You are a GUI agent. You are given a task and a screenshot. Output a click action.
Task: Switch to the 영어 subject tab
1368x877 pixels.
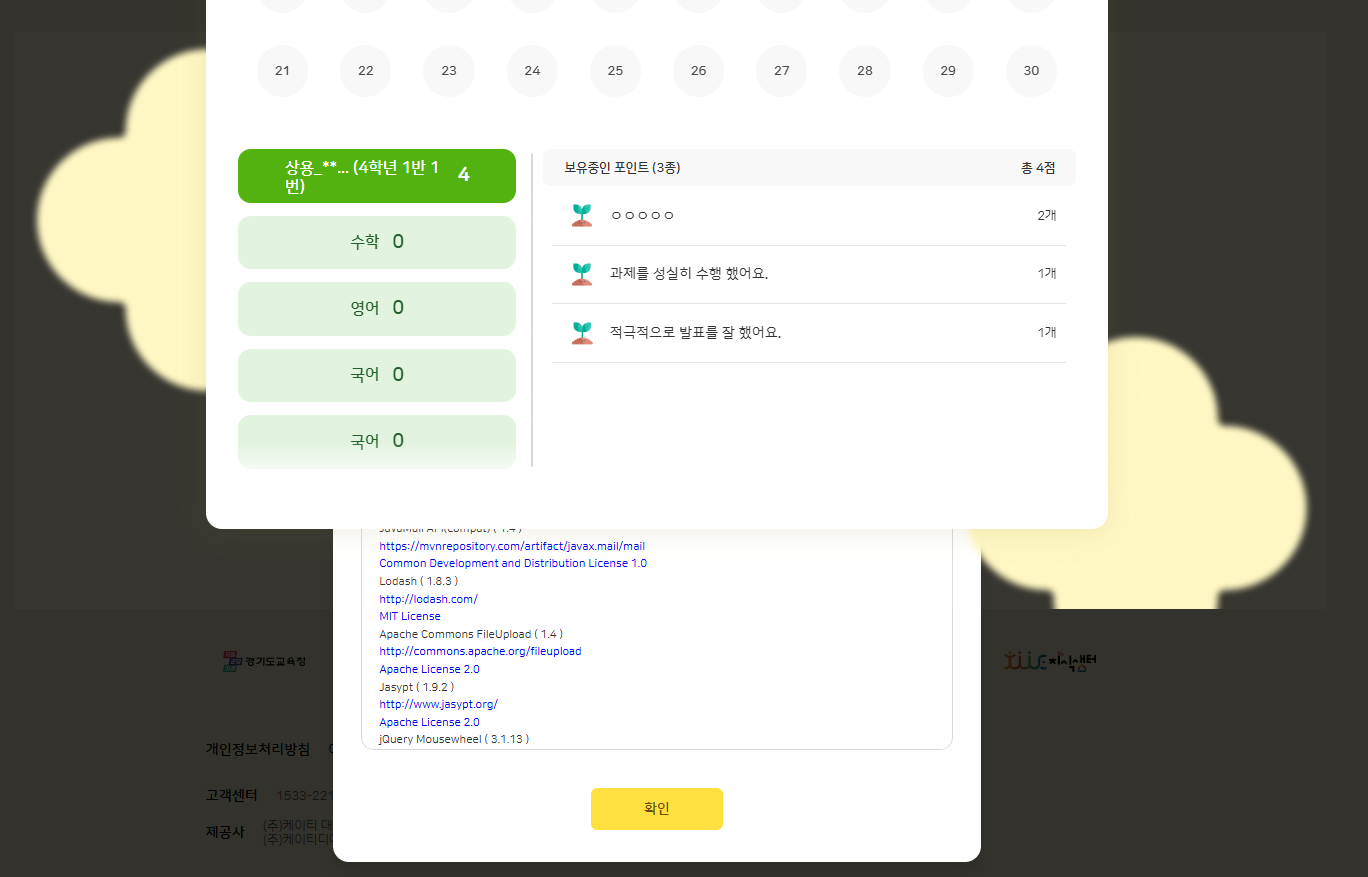click(x=376, y=308)
